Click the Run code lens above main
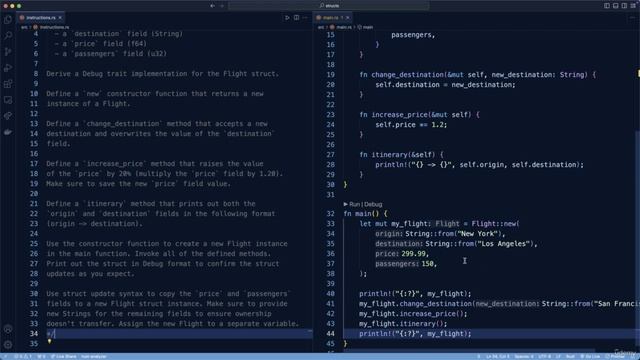 (x=355, y=204)
